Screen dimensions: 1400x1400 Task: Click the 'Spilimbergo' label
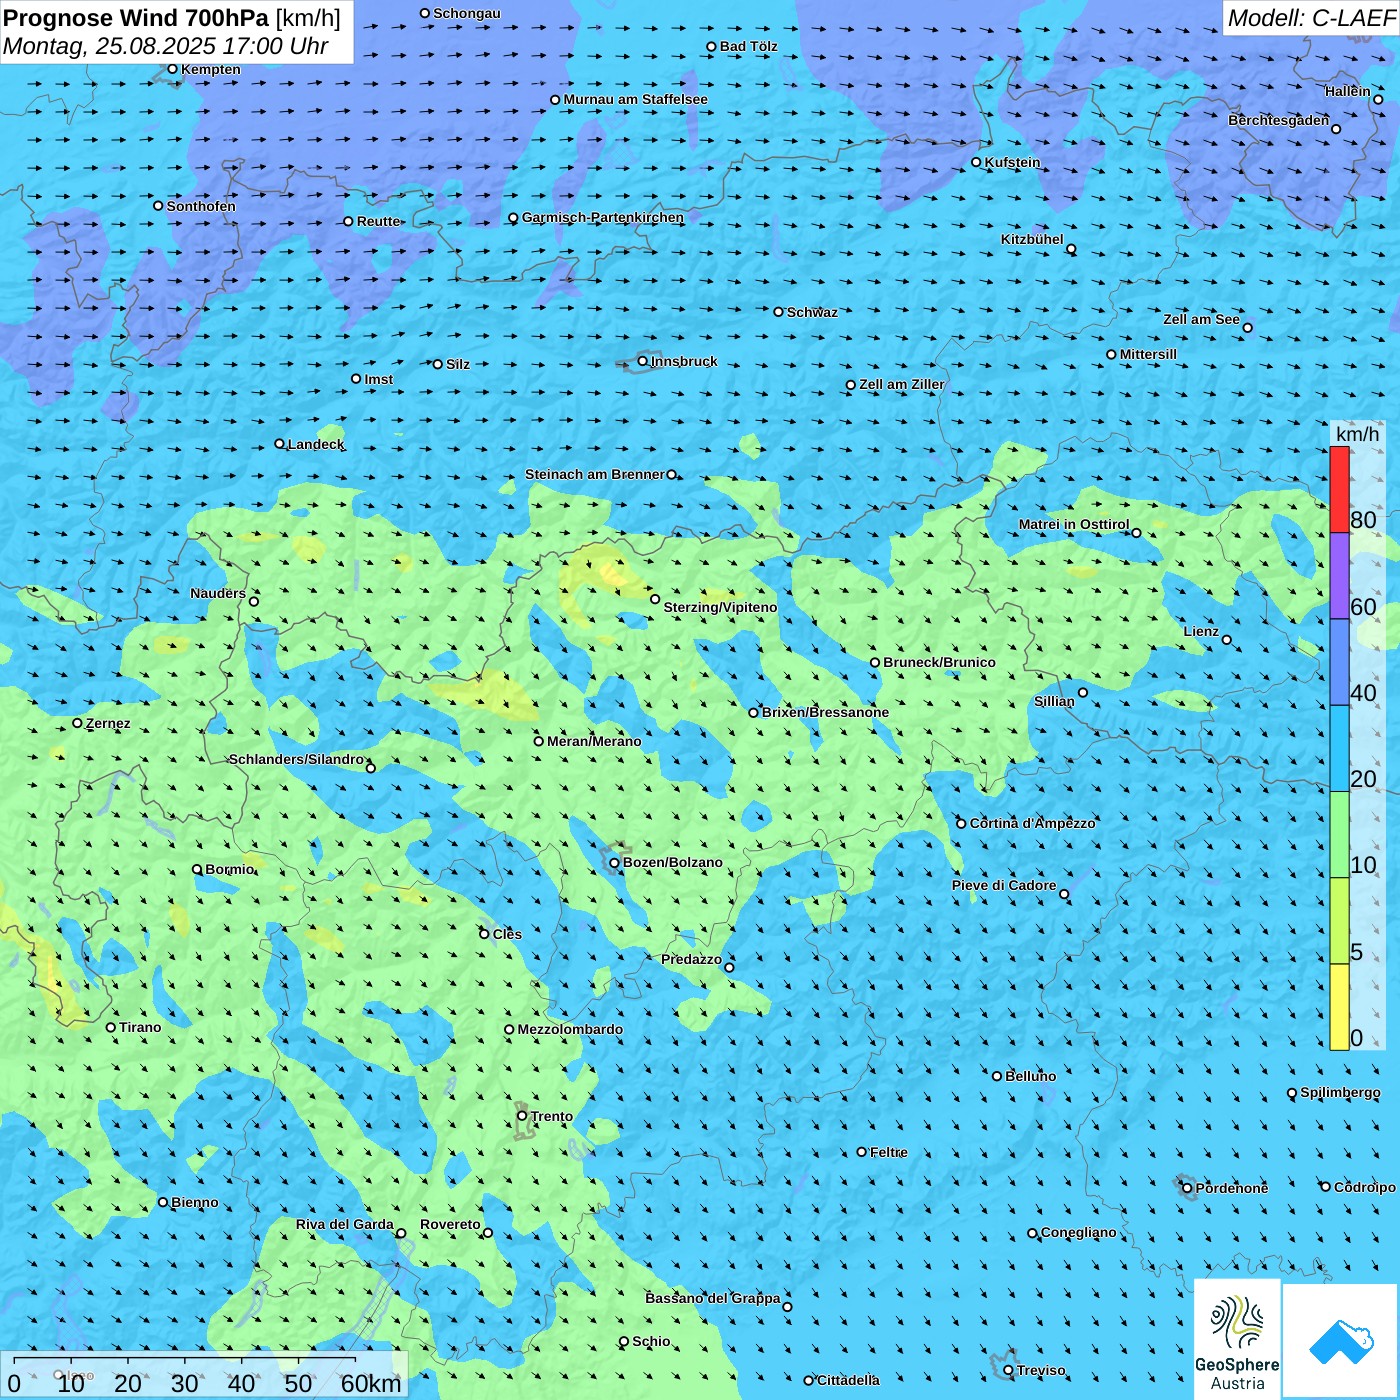1340,1092
